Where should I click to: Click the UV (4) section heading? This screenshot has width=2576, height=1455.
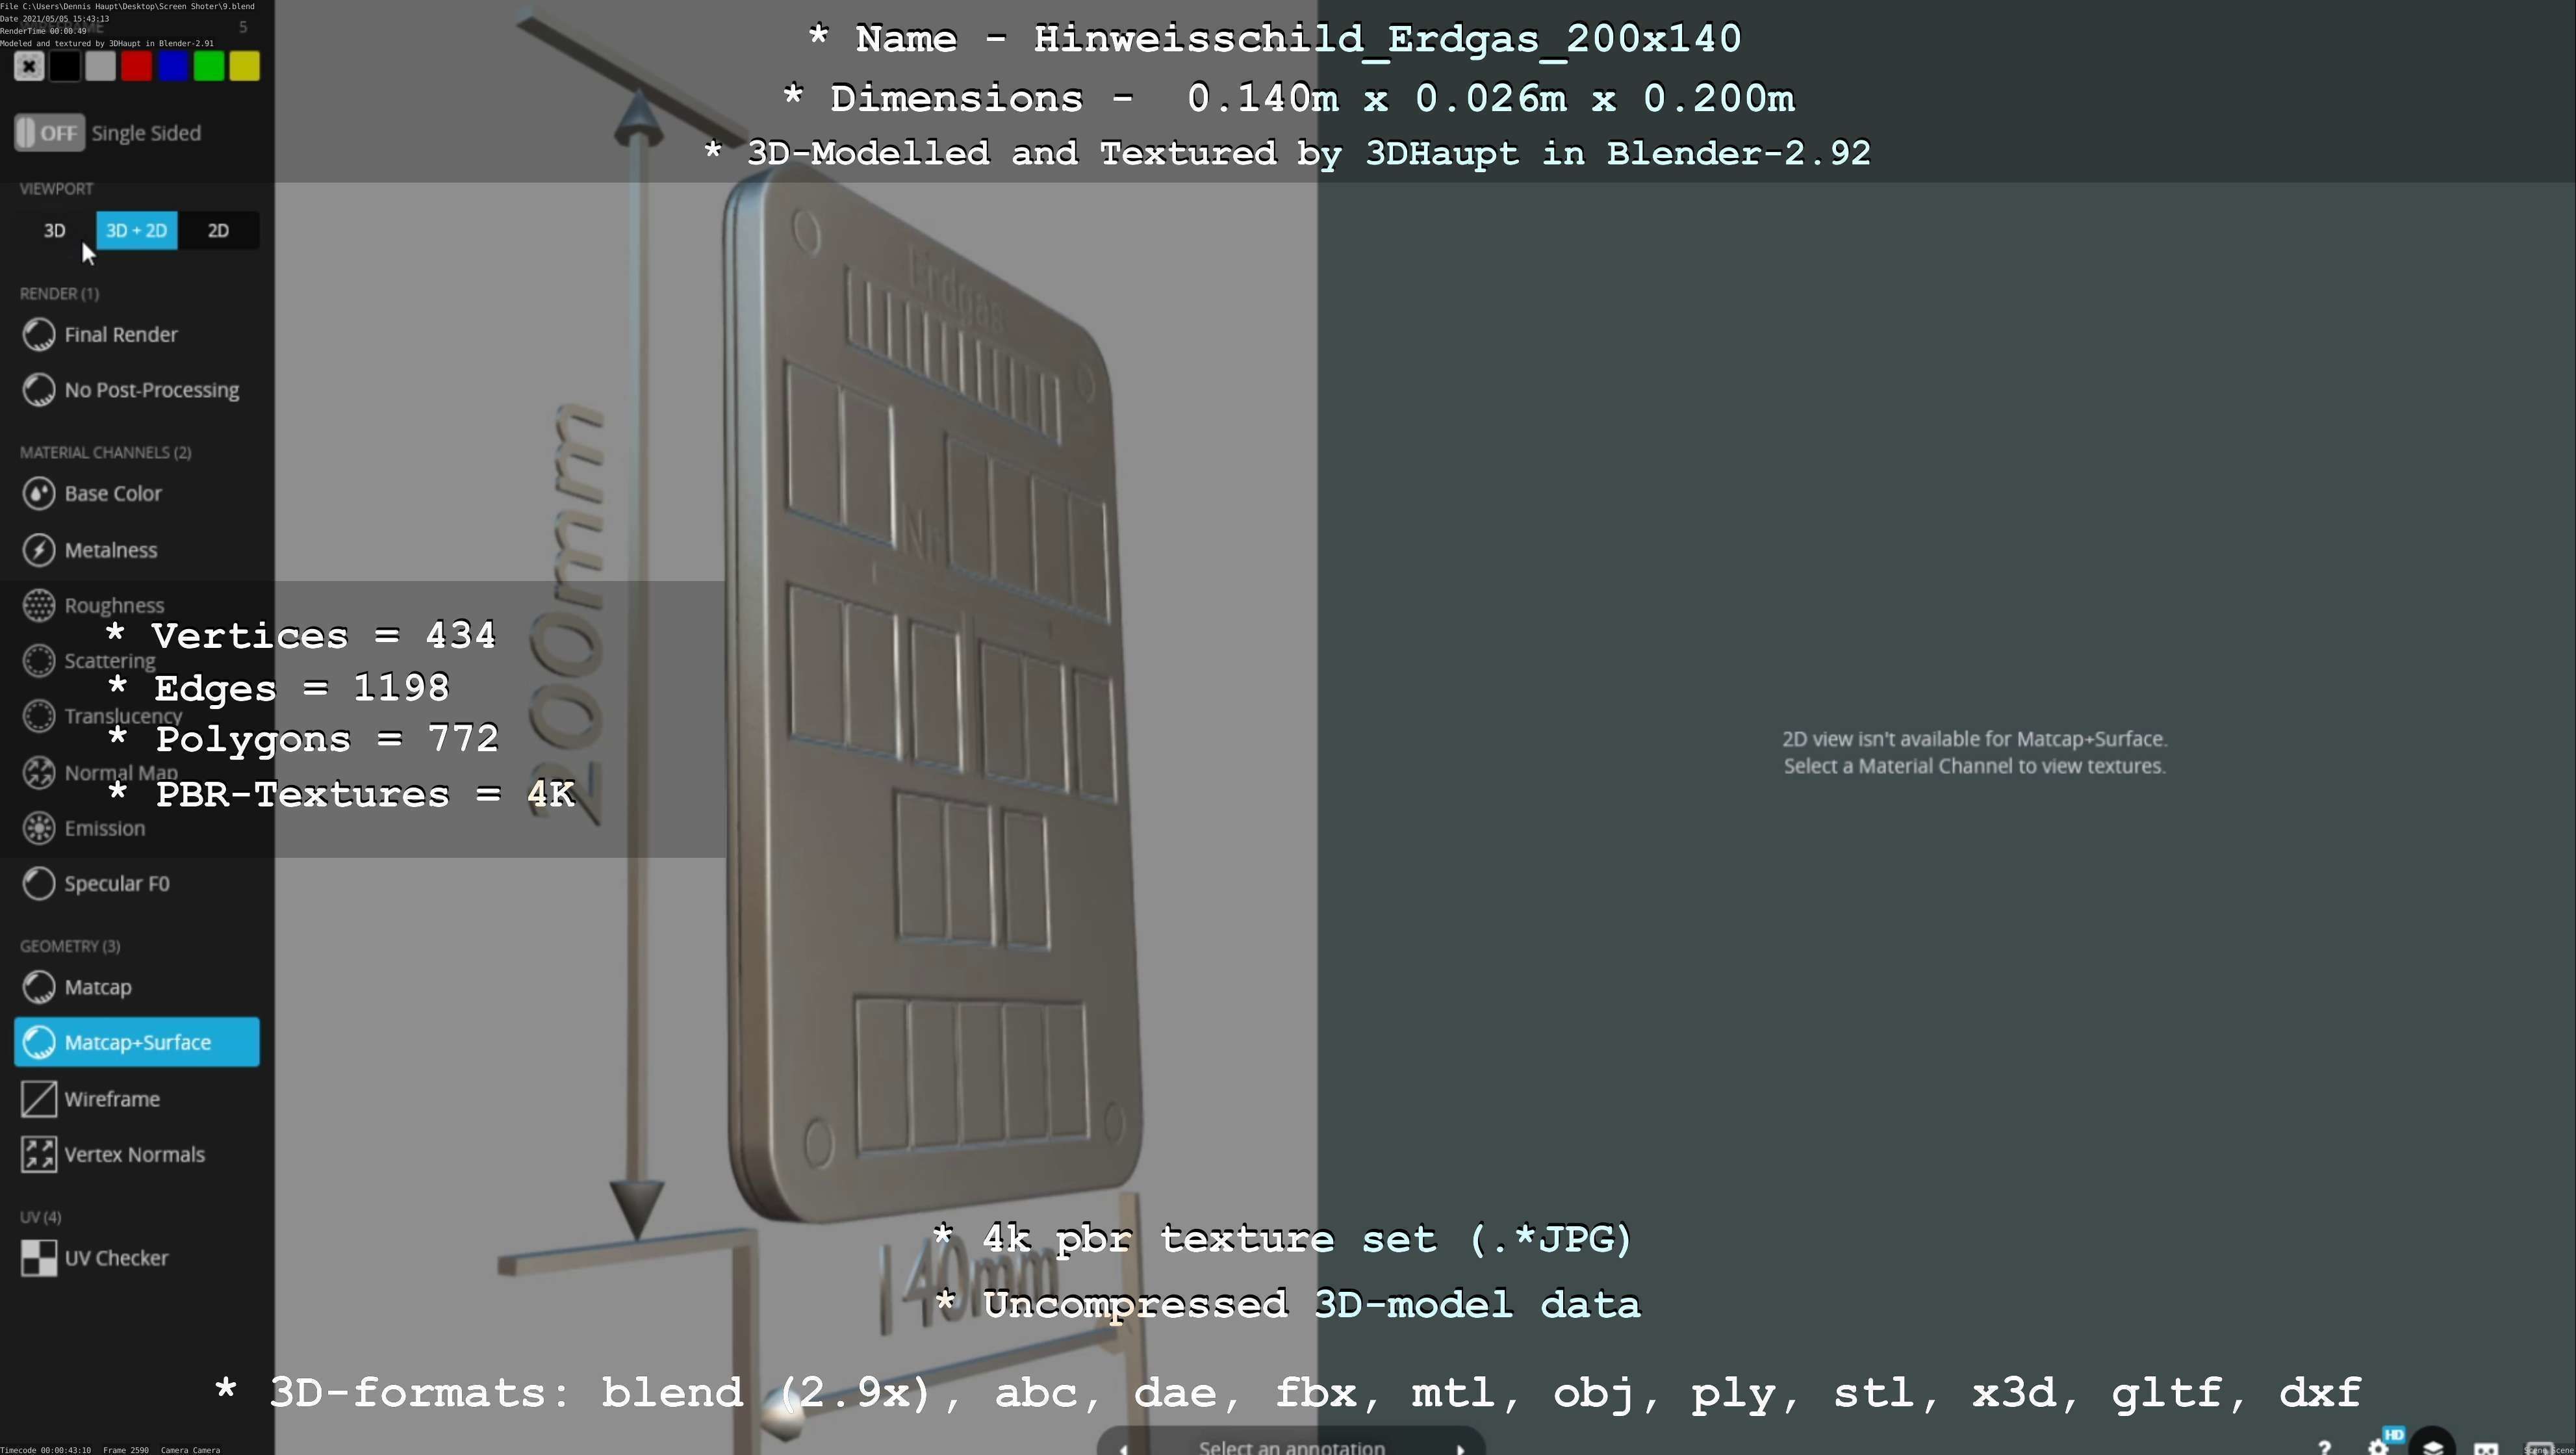pos(40,1217)
